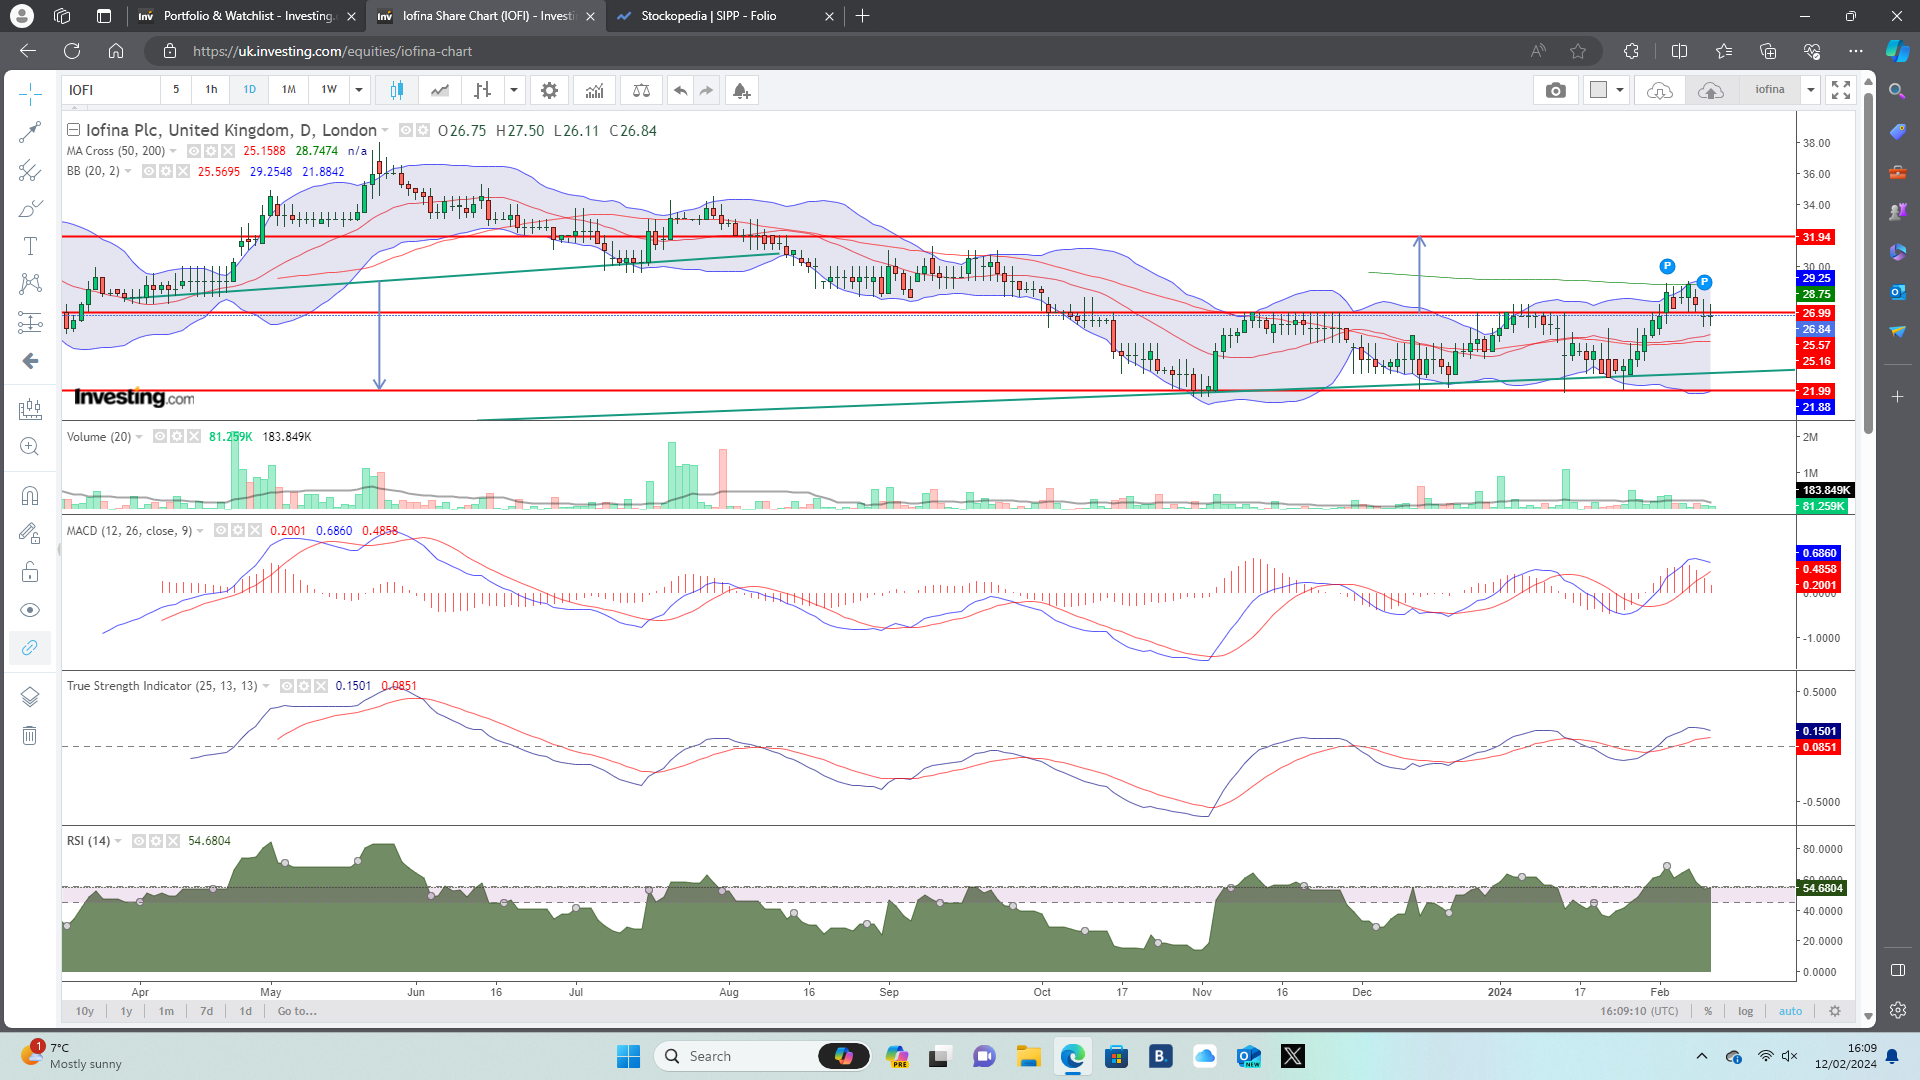Open the iofina saved chart dropdown
This screenshot has width=1920, height=1080.
point(1811,90)
